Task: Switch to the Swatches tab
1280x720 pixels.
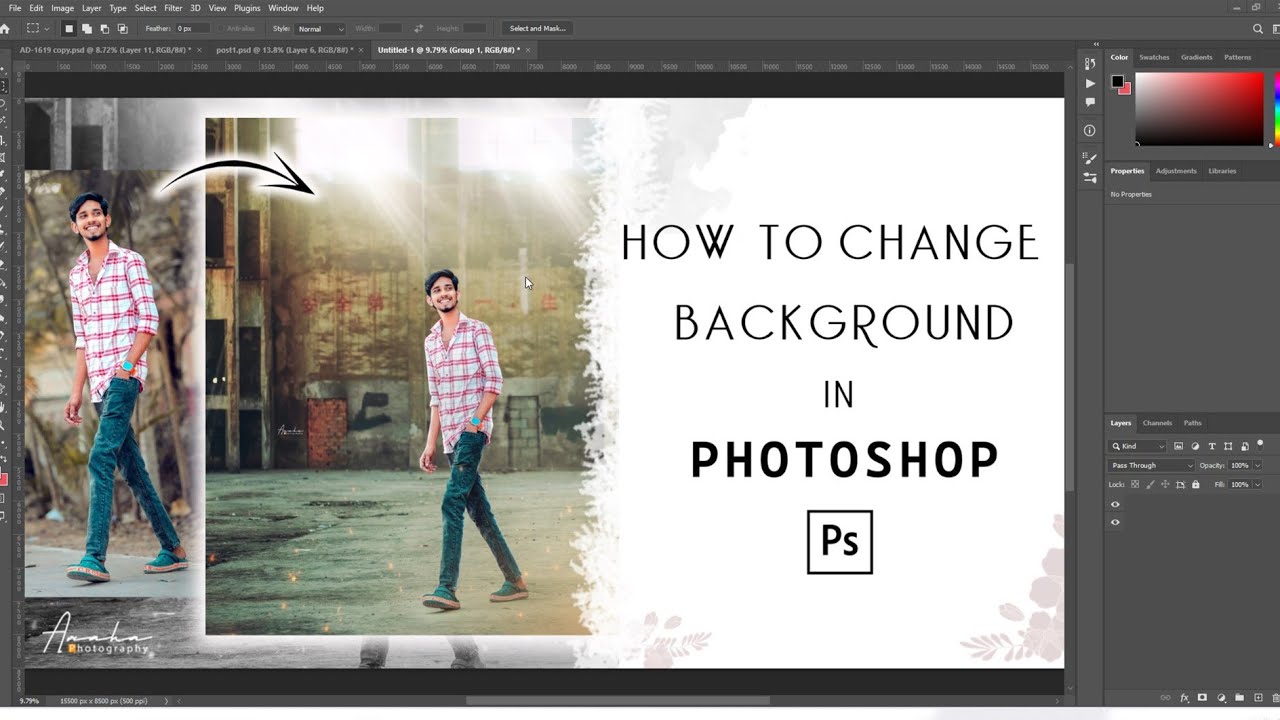Action: [1154, 57]
